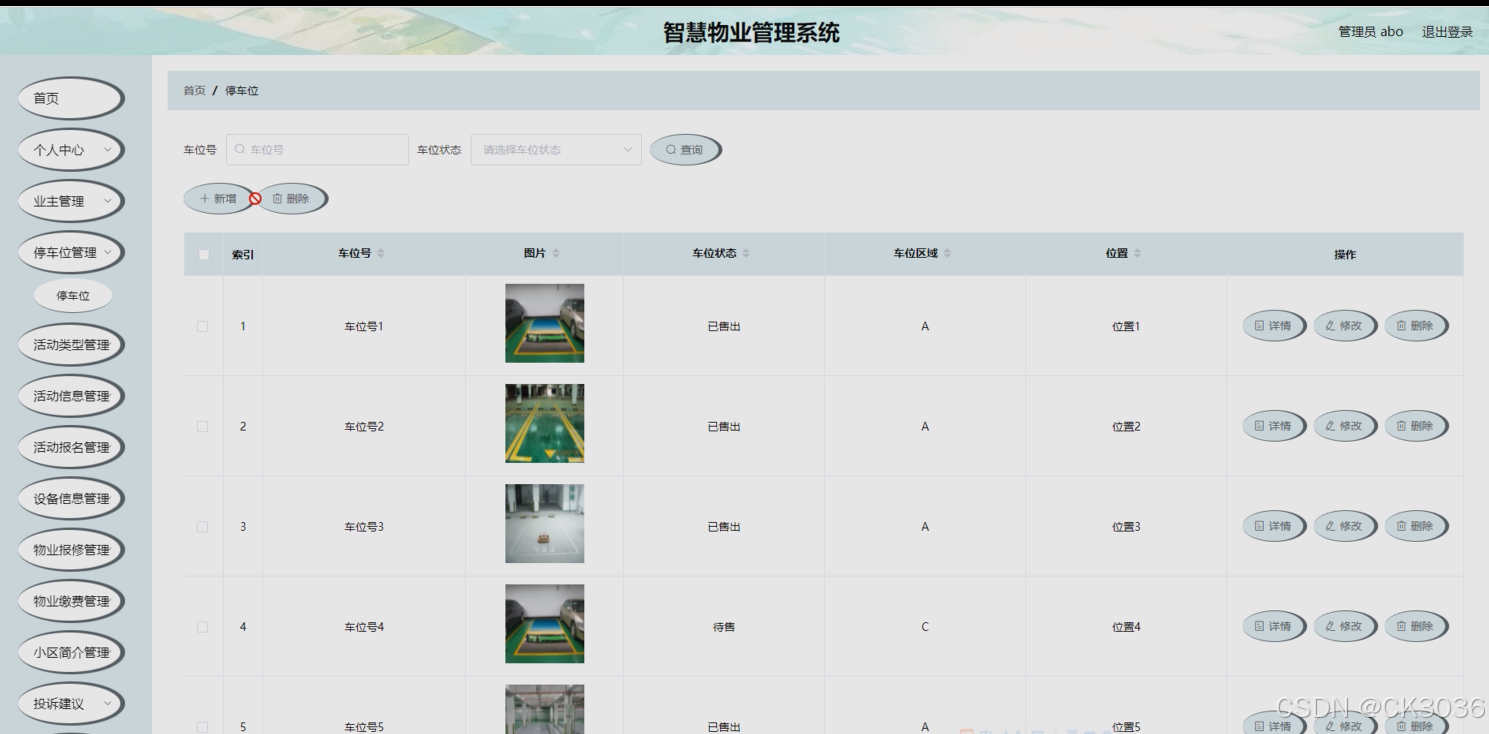
Task: Focus the 车位号 search input
Action: tap(317, 150)
